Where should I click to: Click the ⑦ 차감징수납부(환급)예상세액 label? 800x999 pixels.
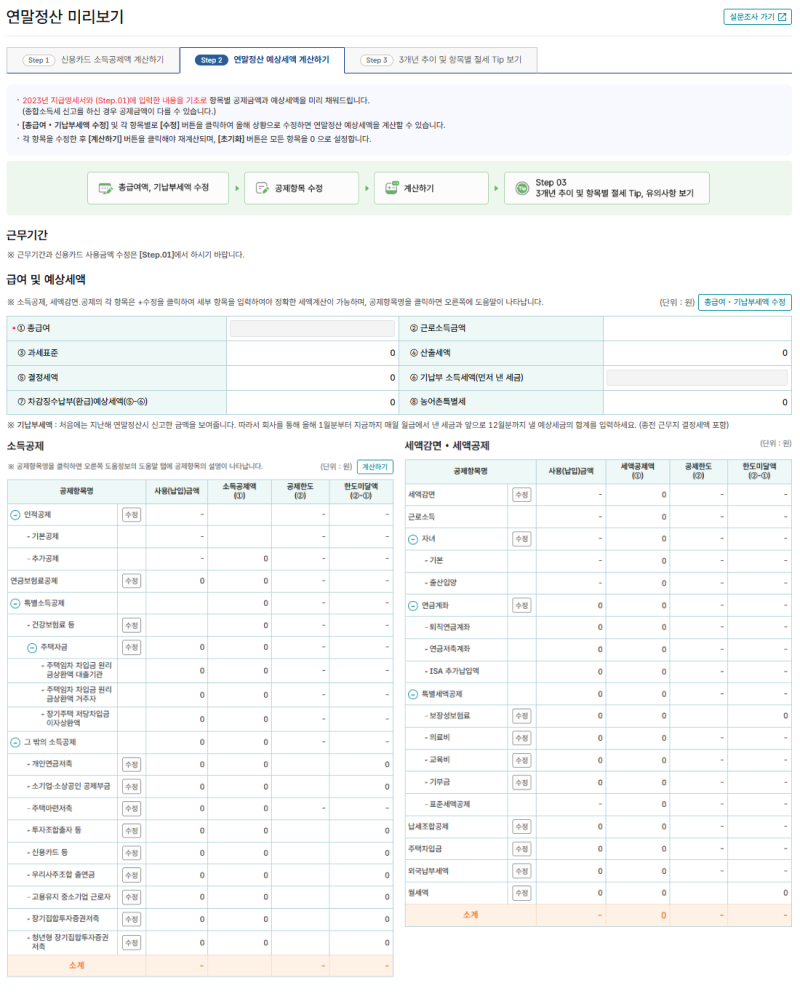click(82, 402)
